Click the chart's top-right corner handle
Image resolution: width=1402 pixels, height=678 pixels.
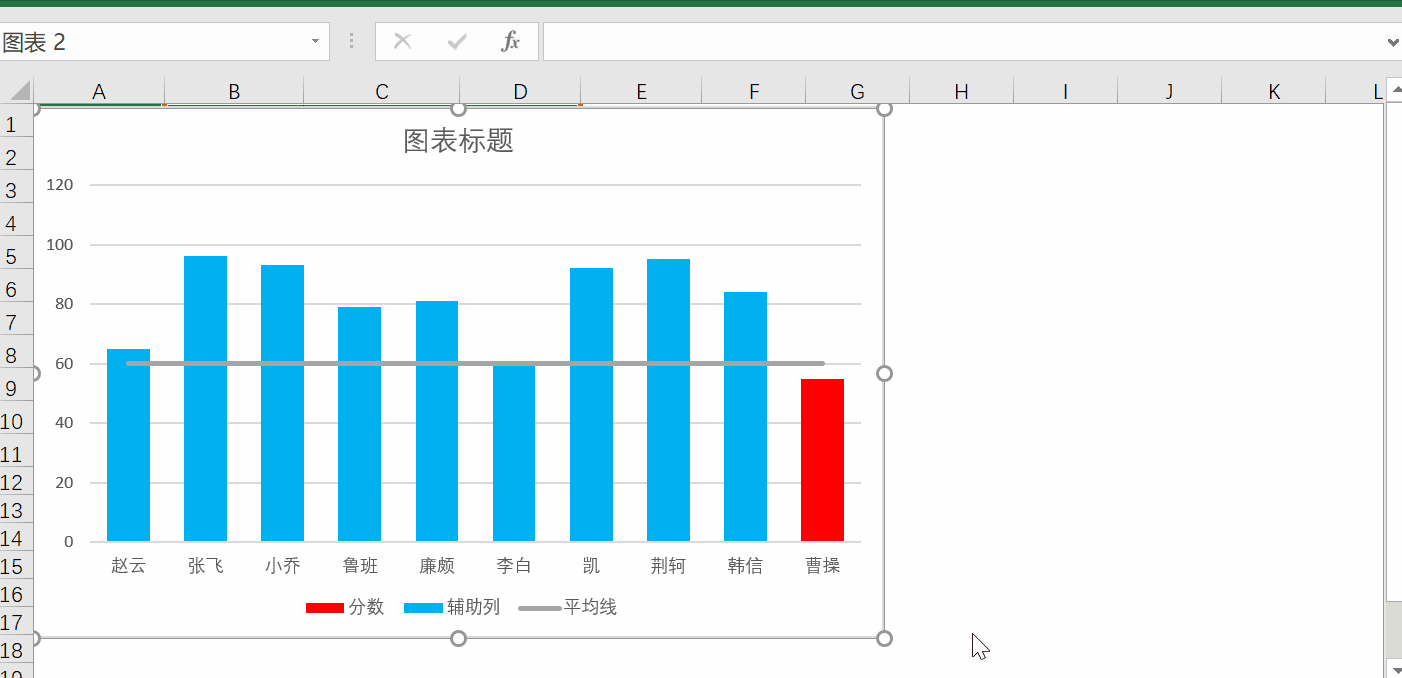884,108
